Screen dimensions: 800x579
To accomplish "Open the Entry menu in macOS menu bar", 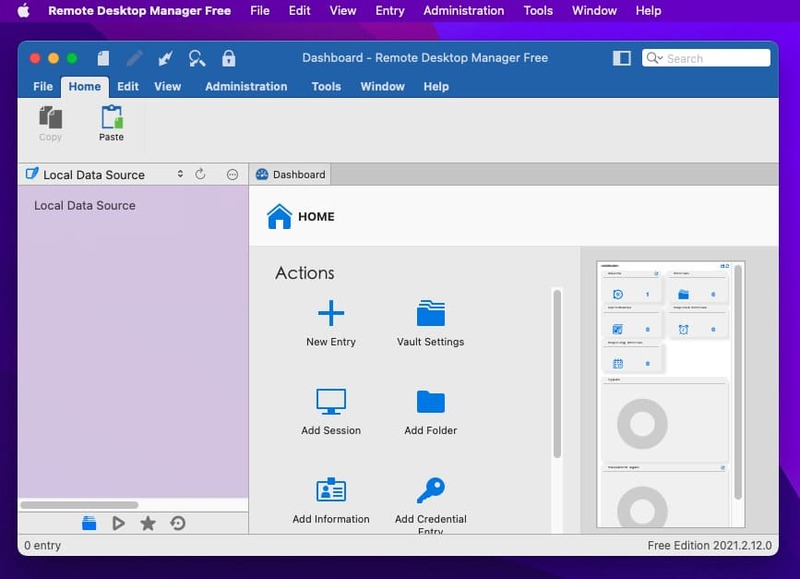I will pos(390,11).
